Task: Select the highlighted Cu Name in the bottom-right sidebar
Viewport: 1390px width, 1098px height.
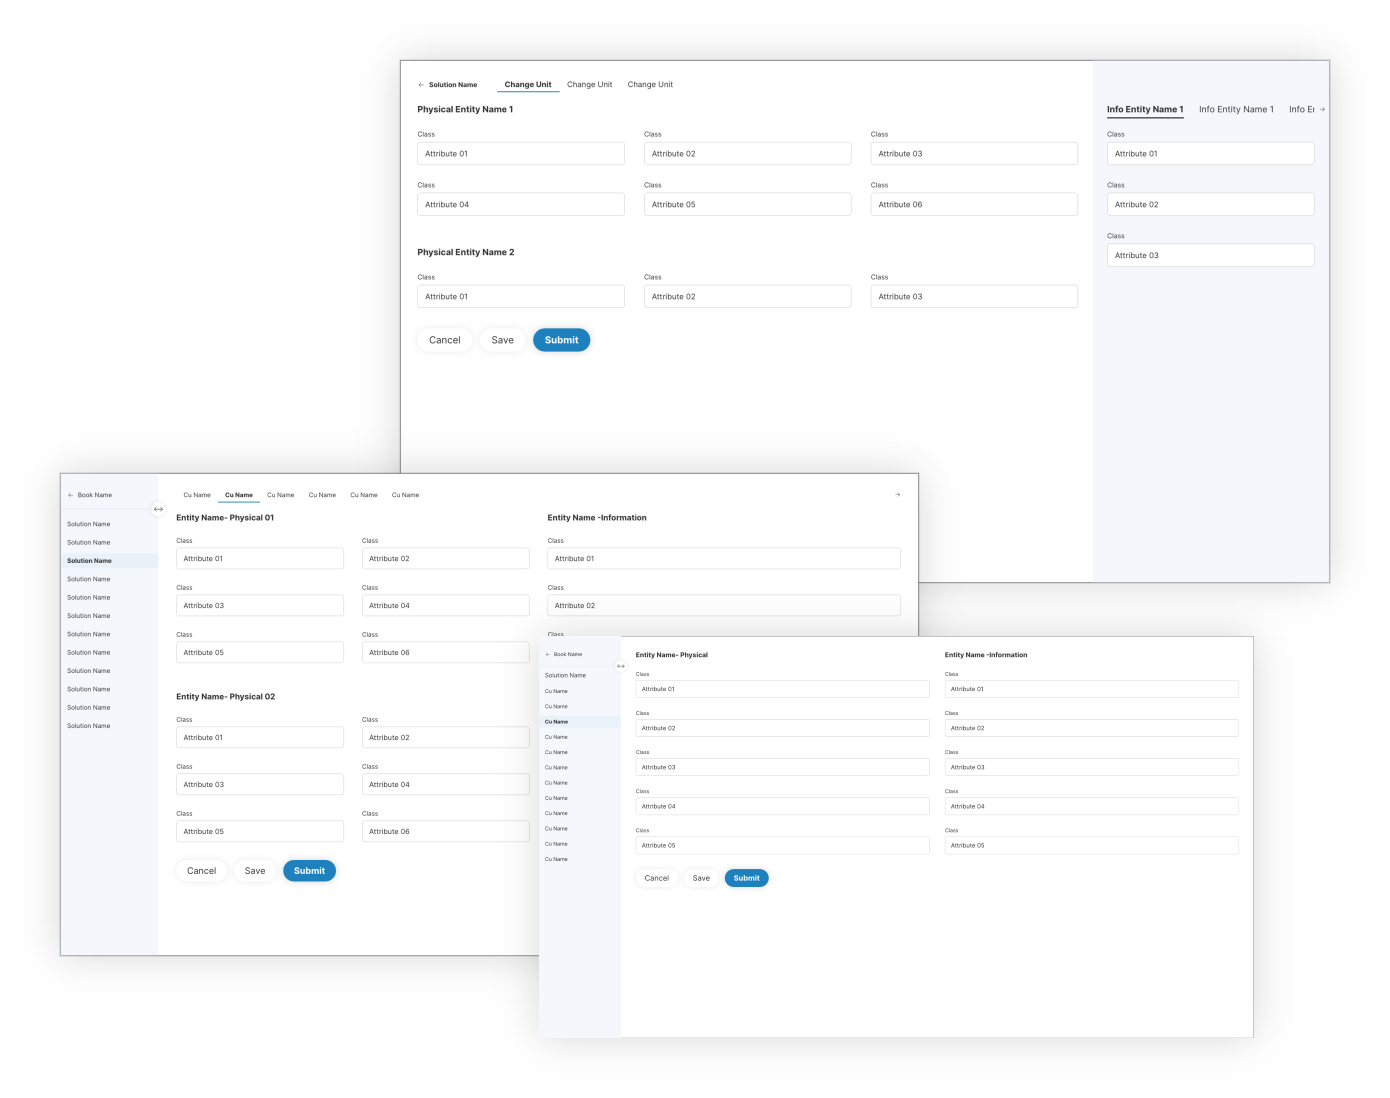Action: [x=557, y=722]
